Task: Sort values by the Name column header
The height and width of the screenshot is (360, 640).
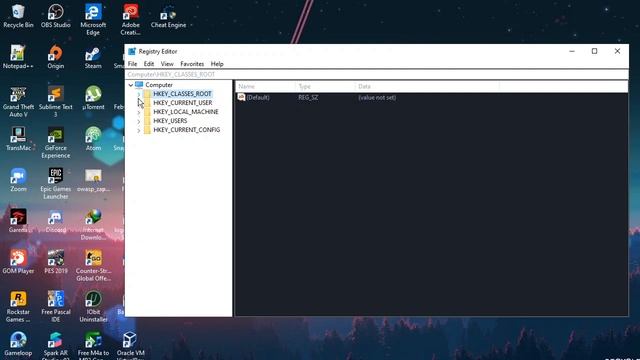Action: (265, 87)
